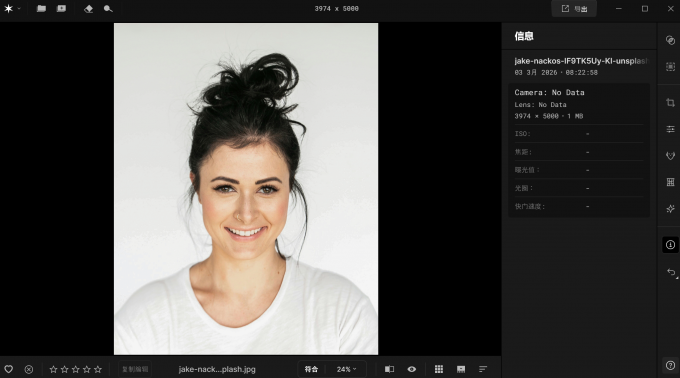Open the help question-mark icon
Image resolution: width=680 pixels, height=378 pixels.
pos(670,365)
